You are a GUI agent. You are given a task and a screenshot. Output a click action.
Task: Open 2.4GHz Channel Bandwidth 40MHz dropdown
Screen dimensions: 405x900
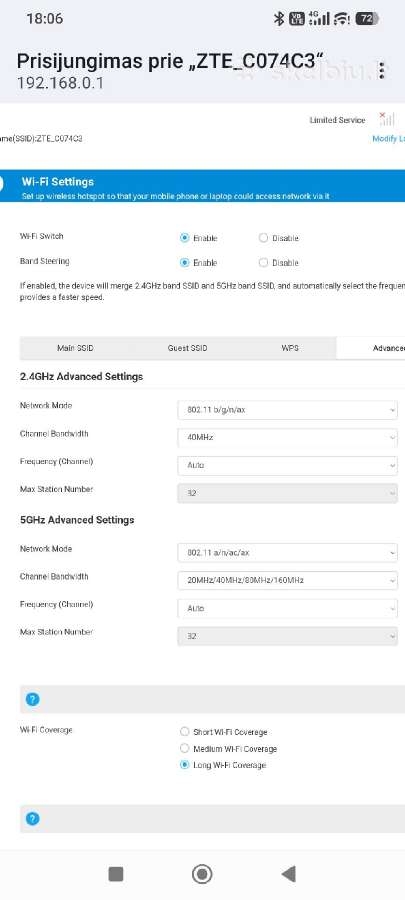point(287,437)
